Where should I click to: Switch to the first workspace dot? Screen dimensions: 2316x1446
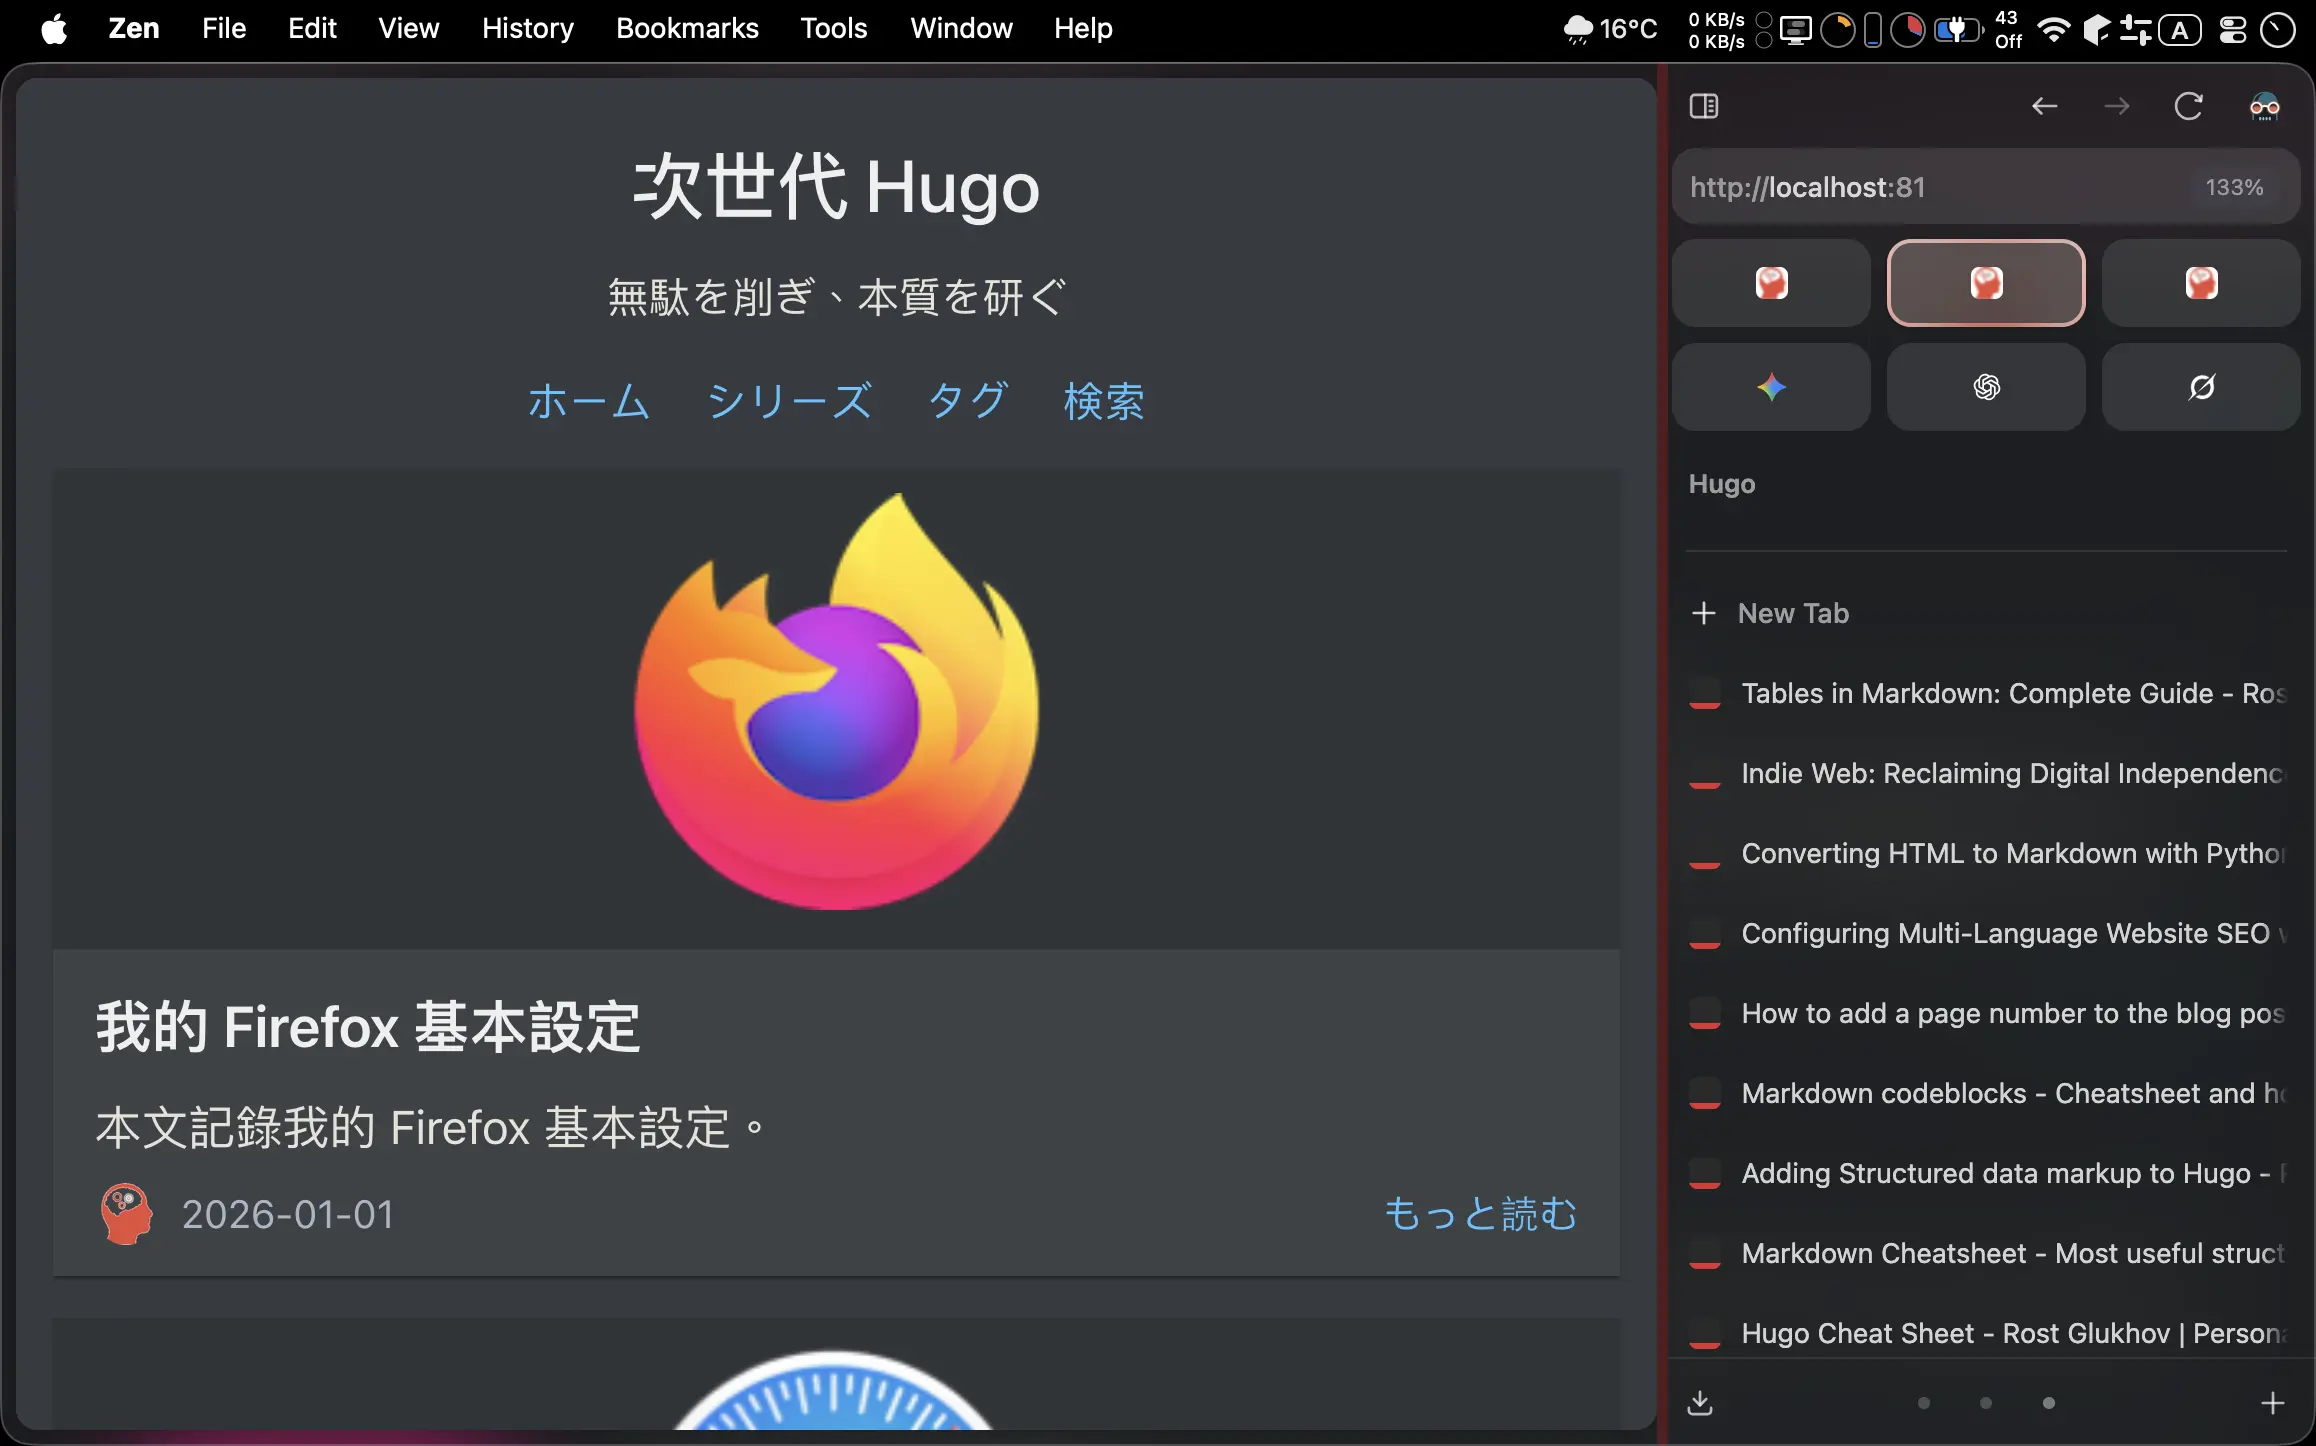point(1924,1403)
